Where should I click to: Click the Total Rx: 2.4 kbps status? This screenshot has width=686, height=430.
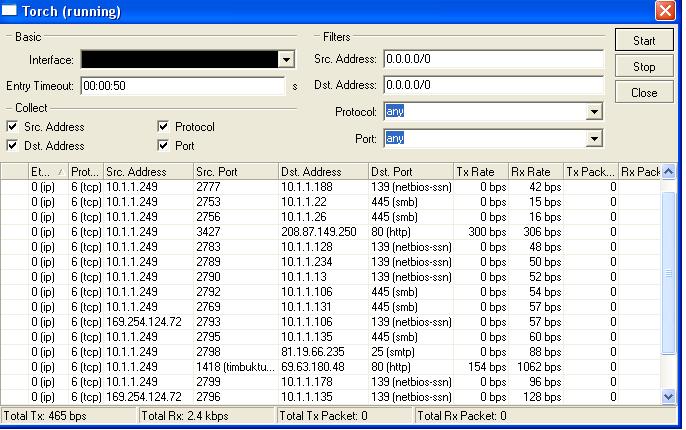tap(207, 416)
